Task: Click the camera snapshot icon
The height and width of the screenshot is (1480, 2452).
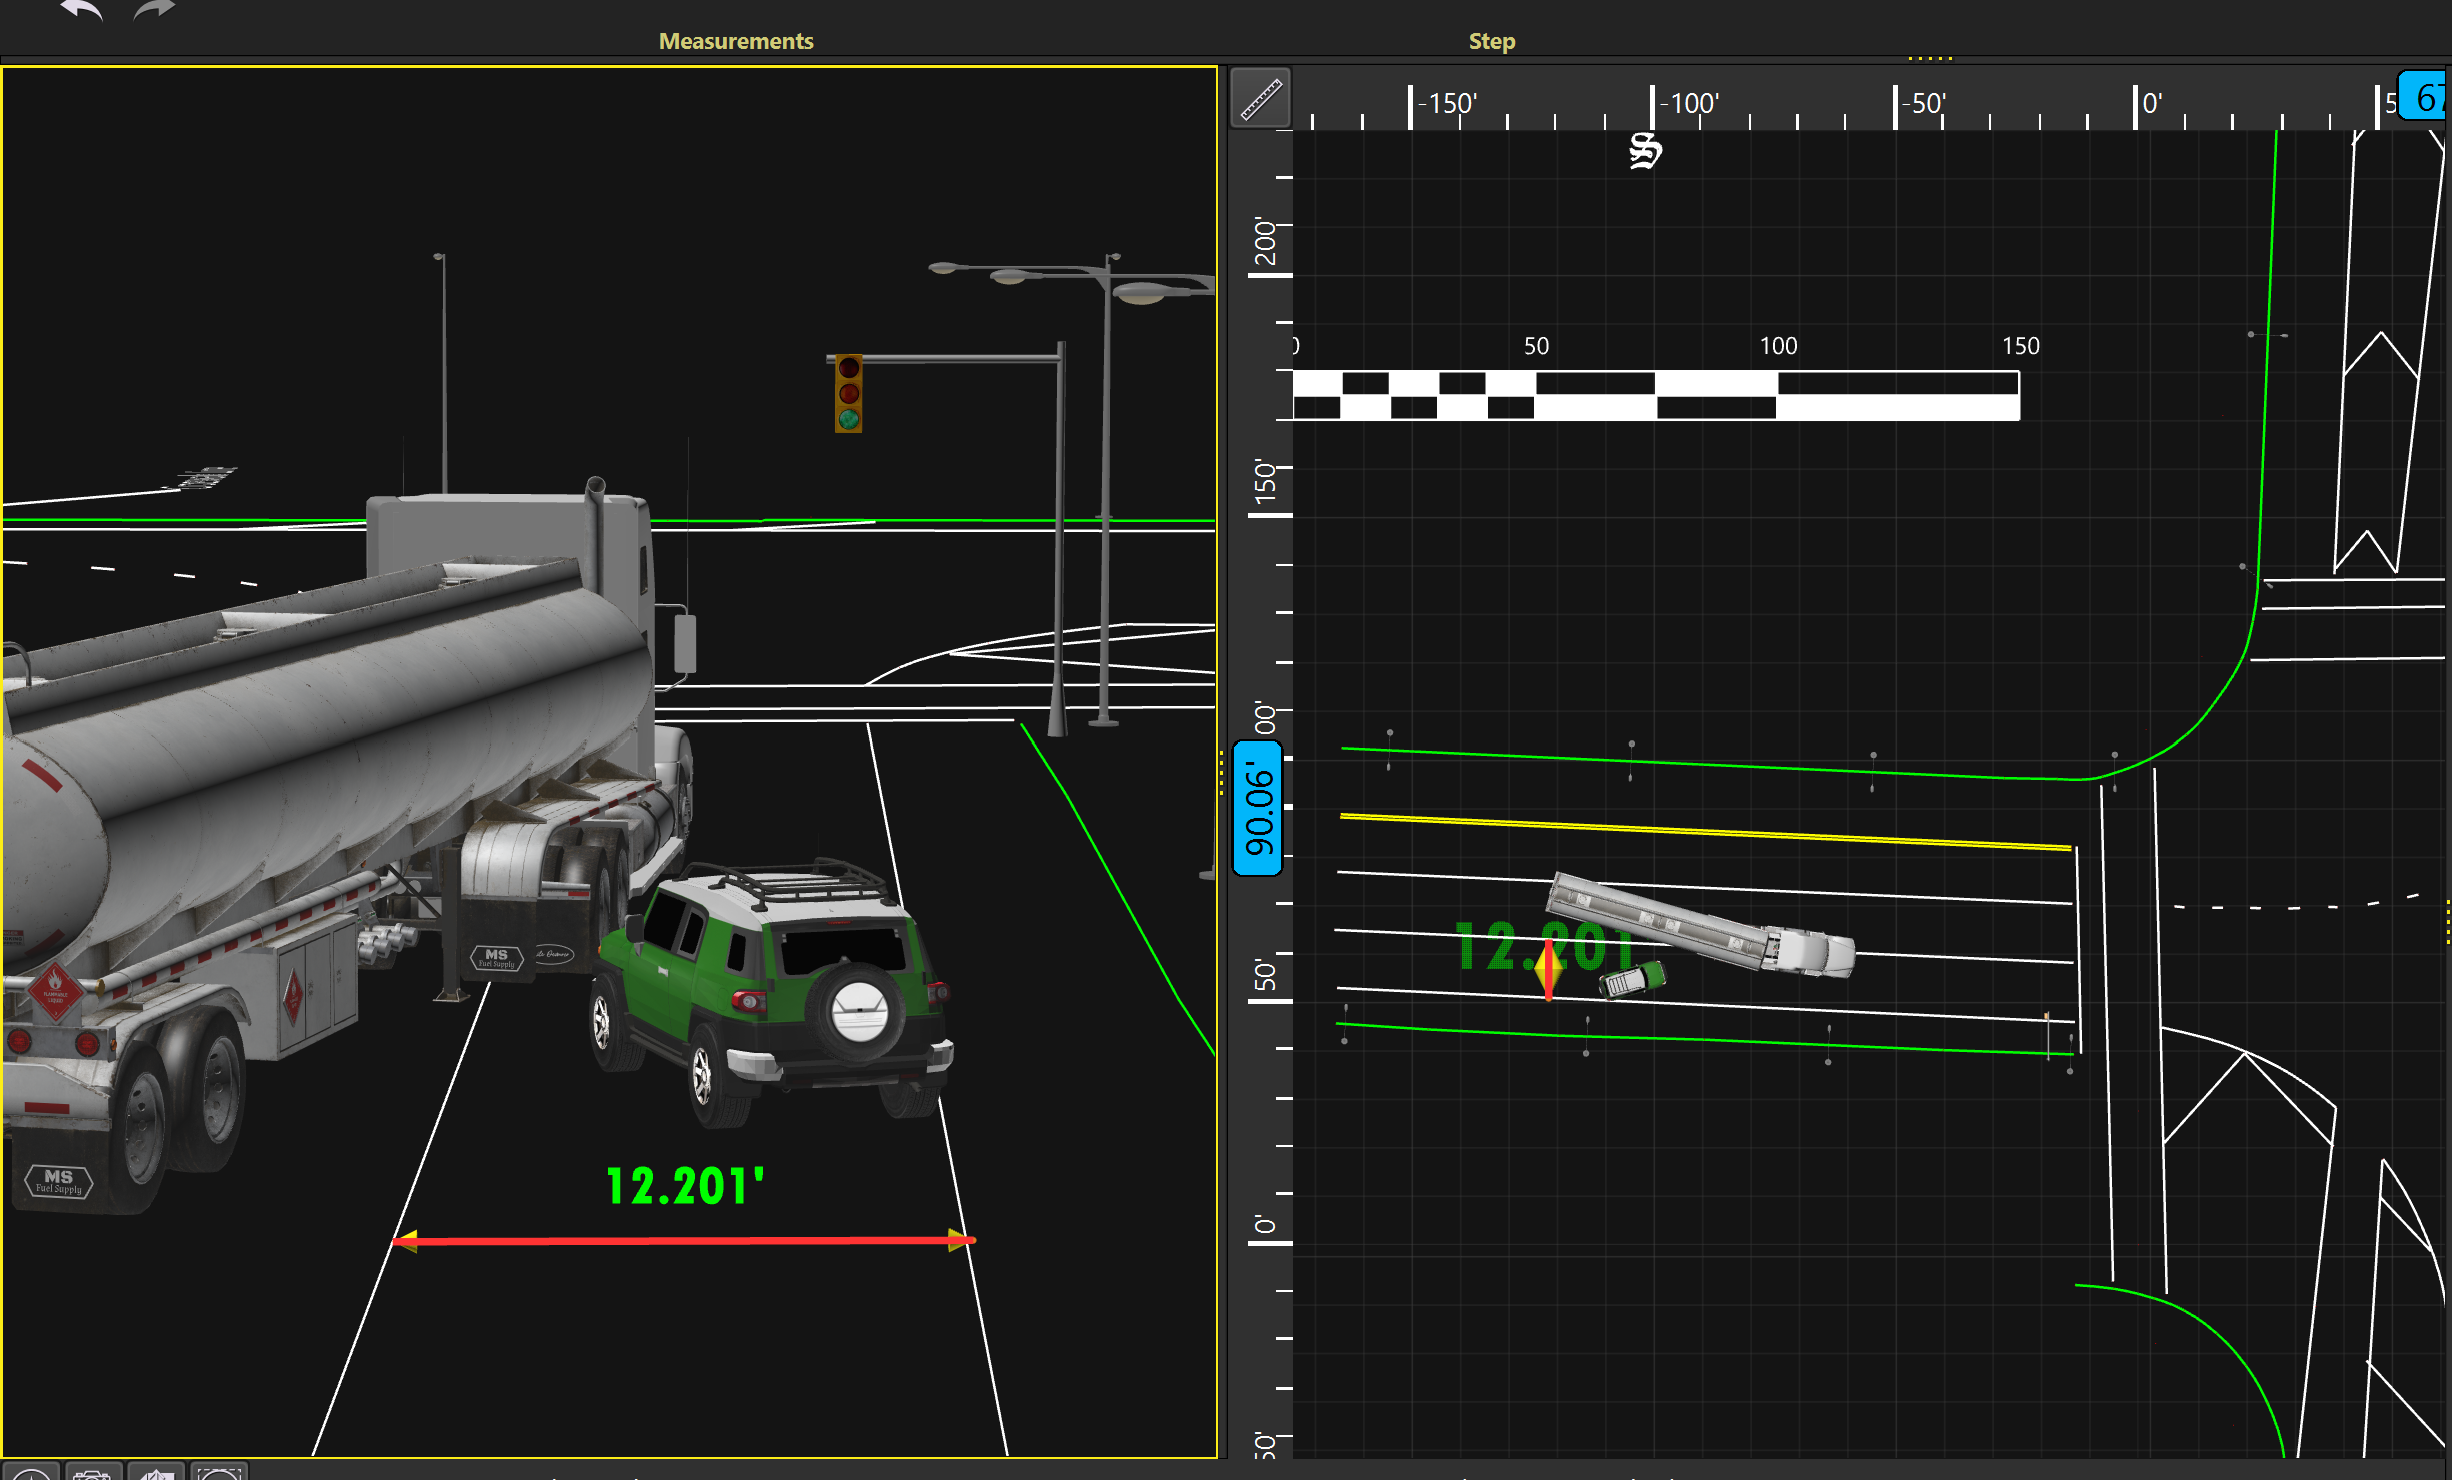Action: 92,1474
